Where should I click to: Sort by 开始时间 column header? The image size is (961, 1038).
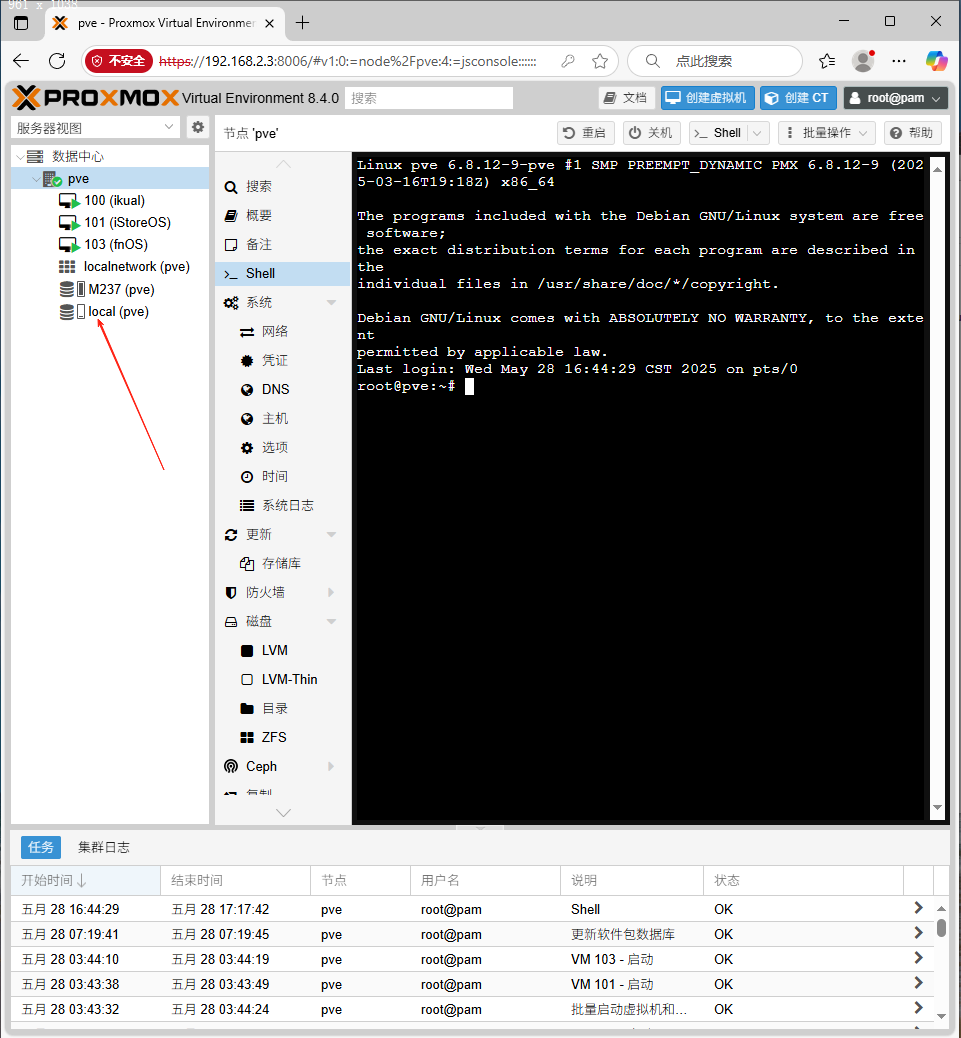[85, 880]
